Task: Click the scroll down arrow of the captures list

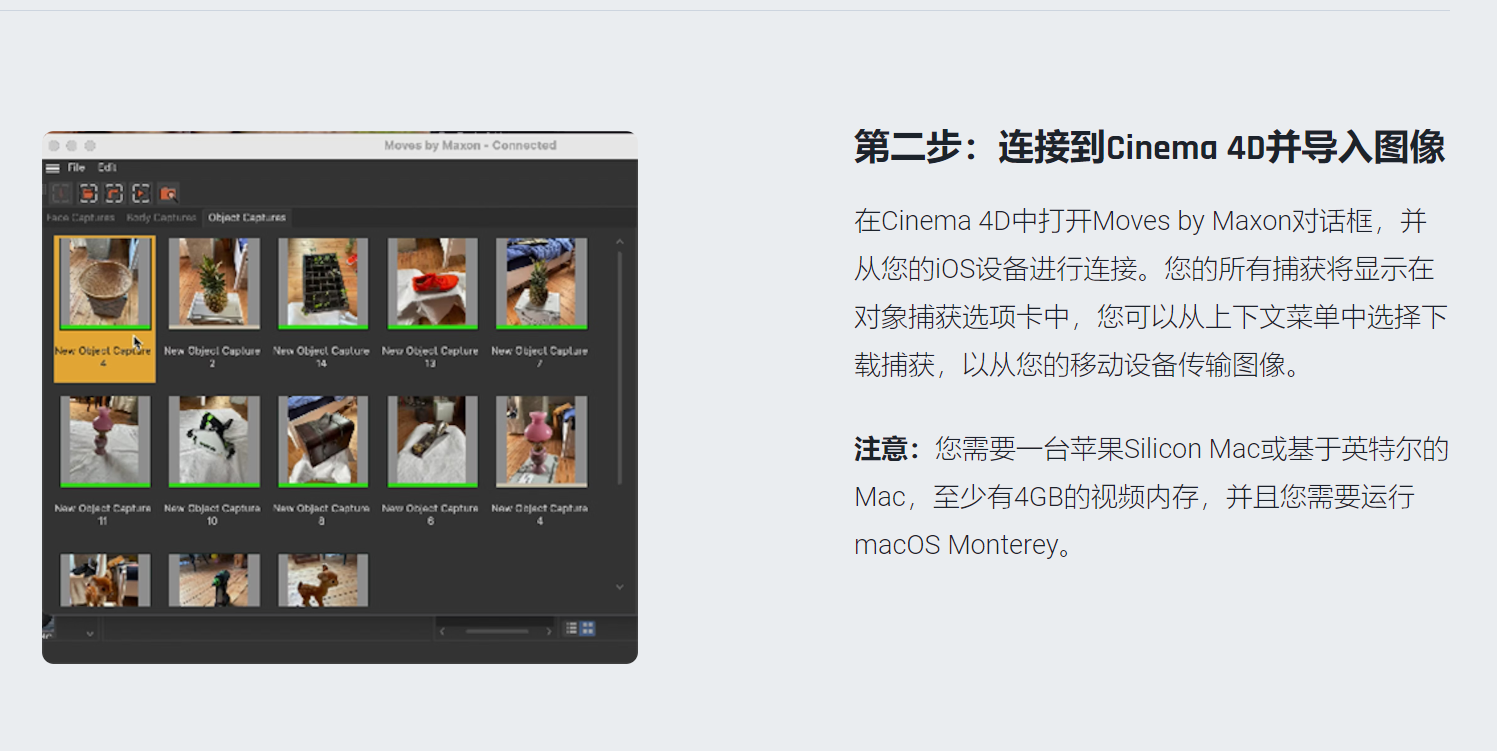Action: [620, 587]
